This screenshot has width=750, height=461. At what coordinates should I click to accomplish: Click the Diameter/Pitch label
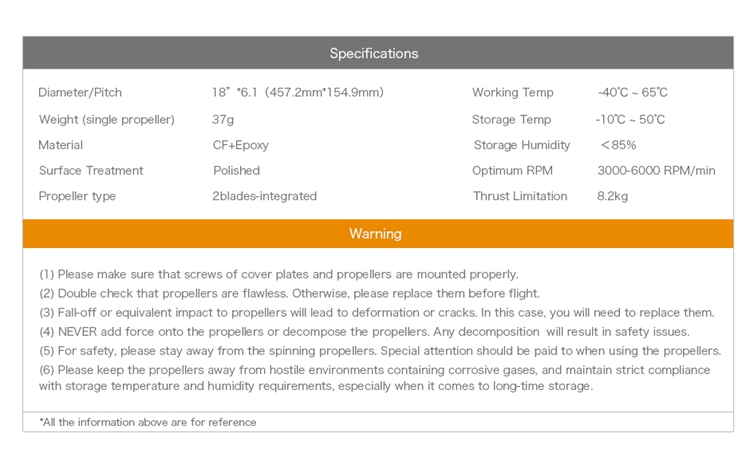[80, 93]
